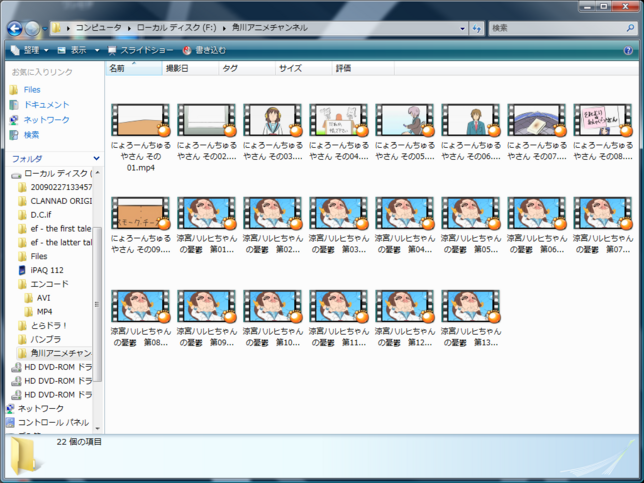Select video 涼宮ハルヒちゃんの憂鬱 第13
This screenshot has height=483, width=644.
point(471,318)
